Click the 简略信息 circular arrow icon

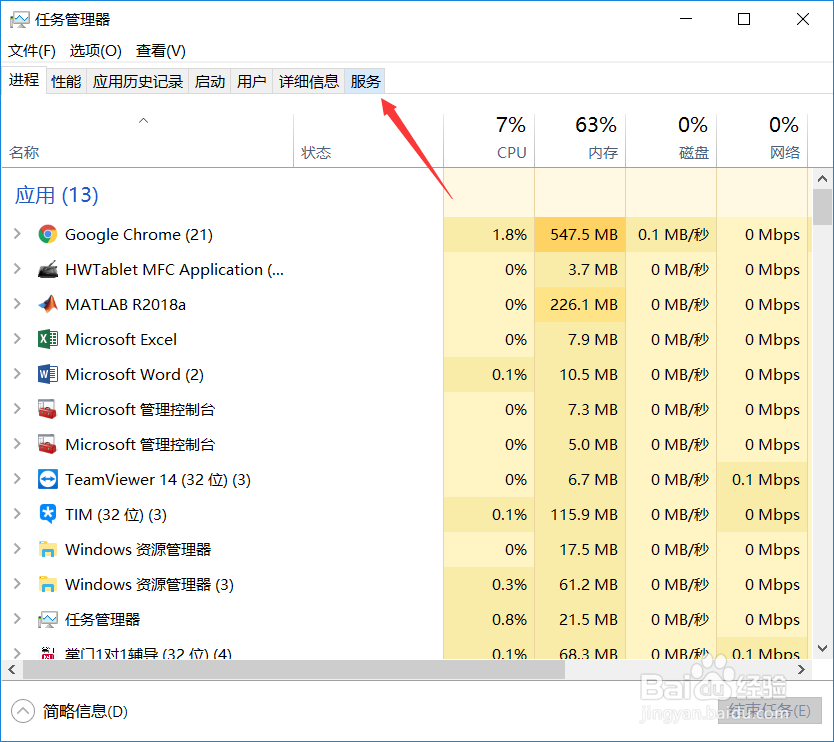23,711
